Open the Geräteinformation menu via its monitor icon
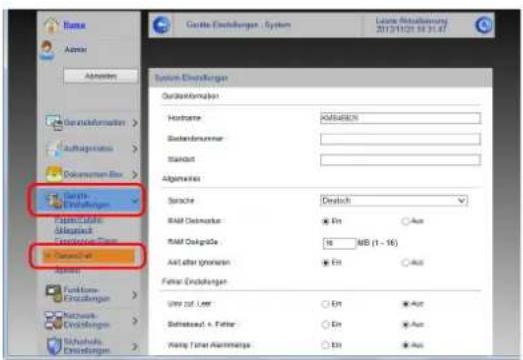 pyautogui.click(x=54, y=122)
